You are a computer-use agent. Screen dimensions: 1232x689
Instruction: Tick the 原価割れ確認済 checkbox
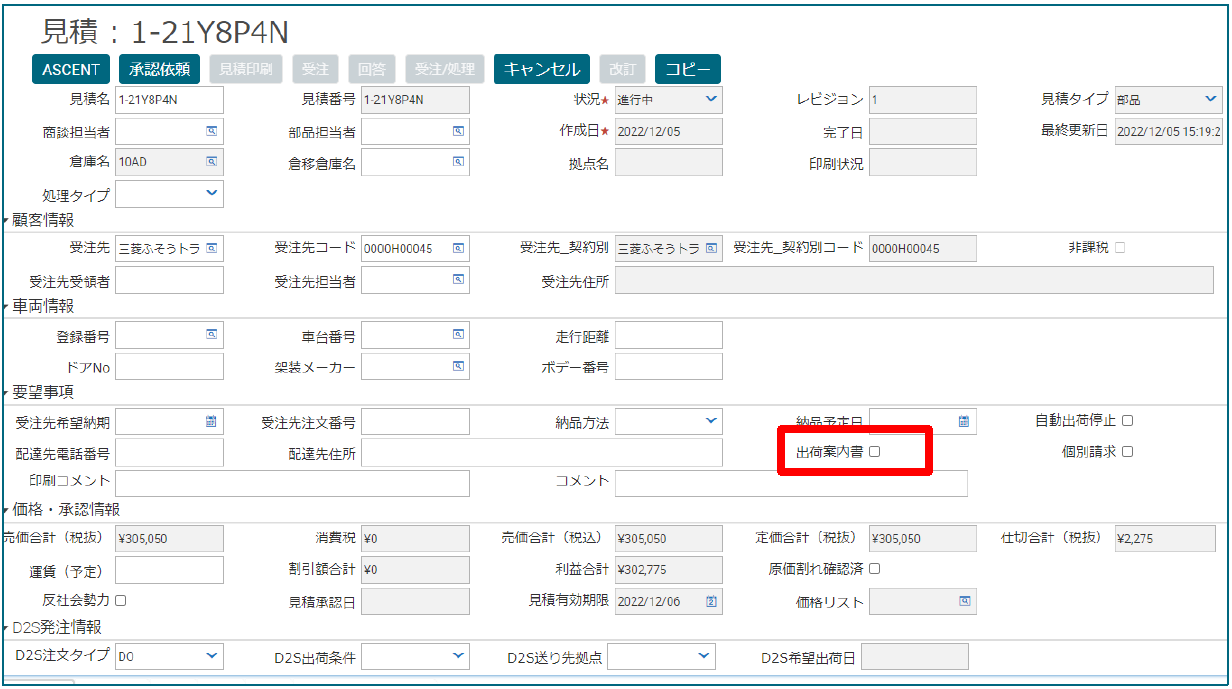[x=874, y=569]
